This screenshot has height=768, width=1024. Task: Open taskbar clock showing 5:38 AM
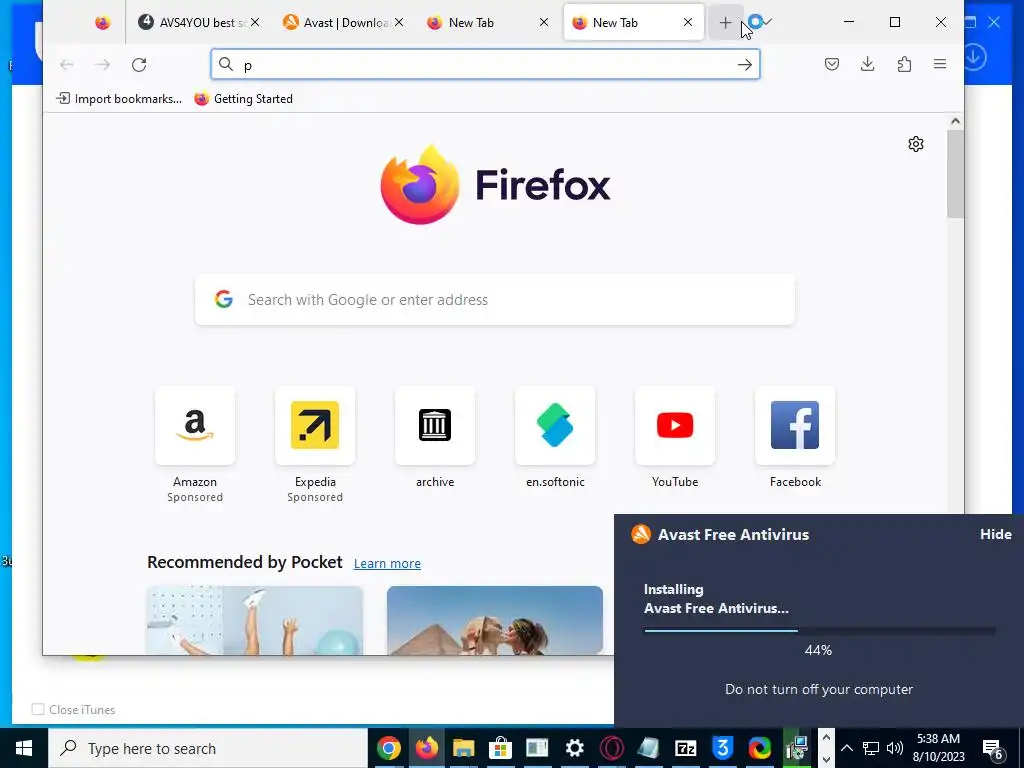(x=938, y=748)
